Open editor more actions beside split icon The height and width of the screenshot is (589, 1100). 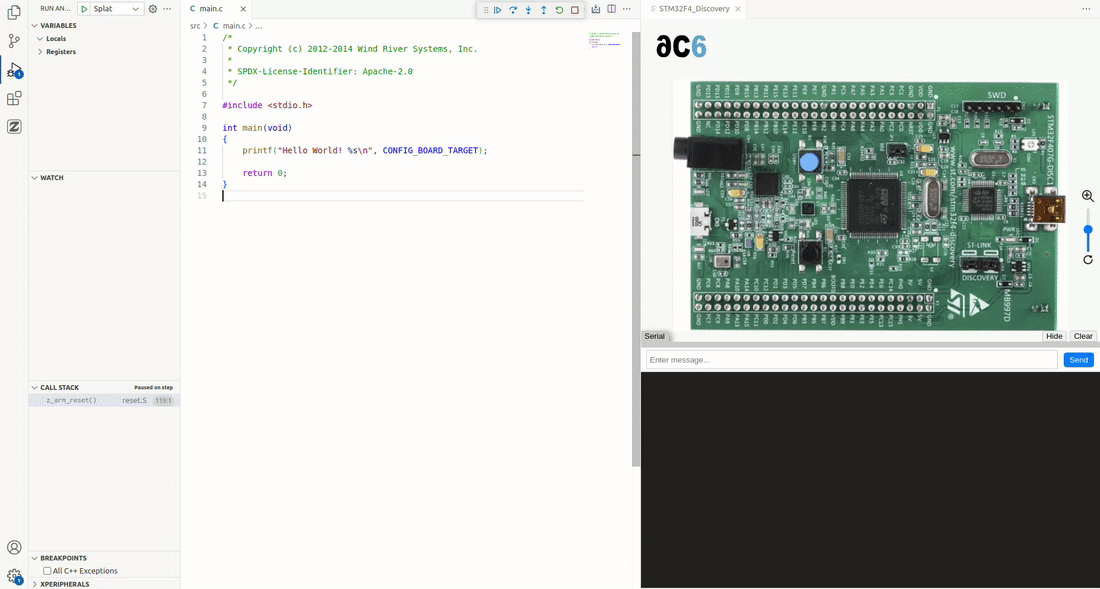[x=626, y=9]
